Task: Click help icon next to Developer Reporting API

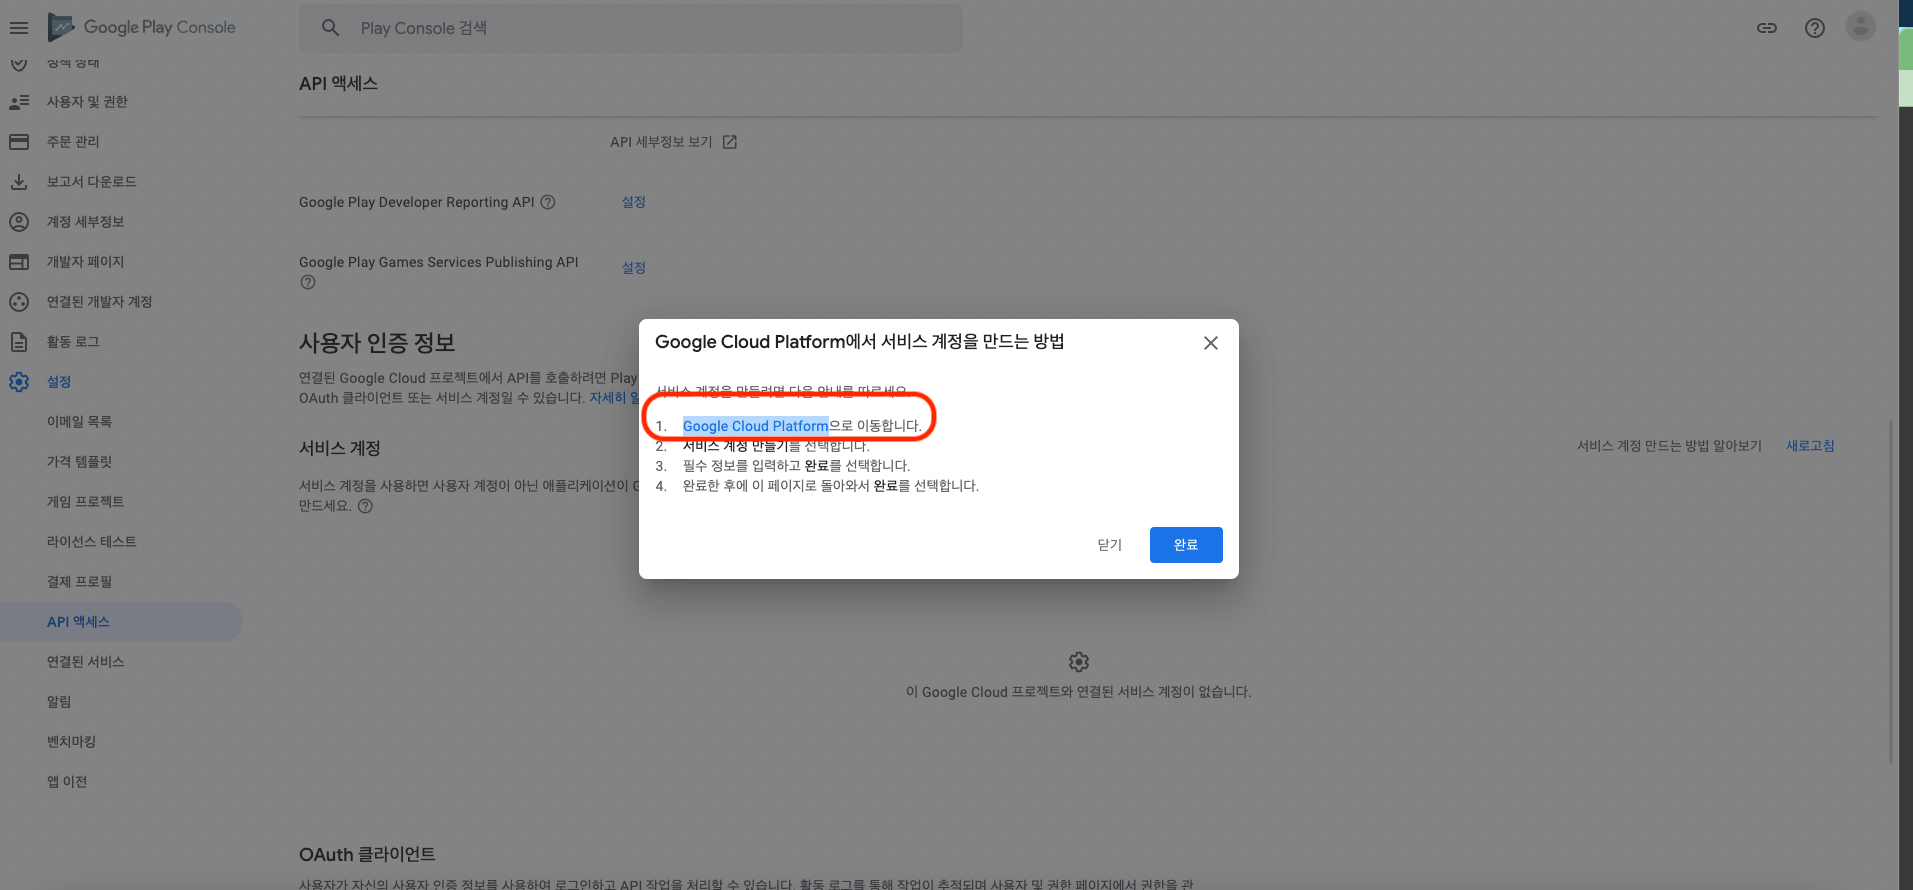Action: coord(548,202)
